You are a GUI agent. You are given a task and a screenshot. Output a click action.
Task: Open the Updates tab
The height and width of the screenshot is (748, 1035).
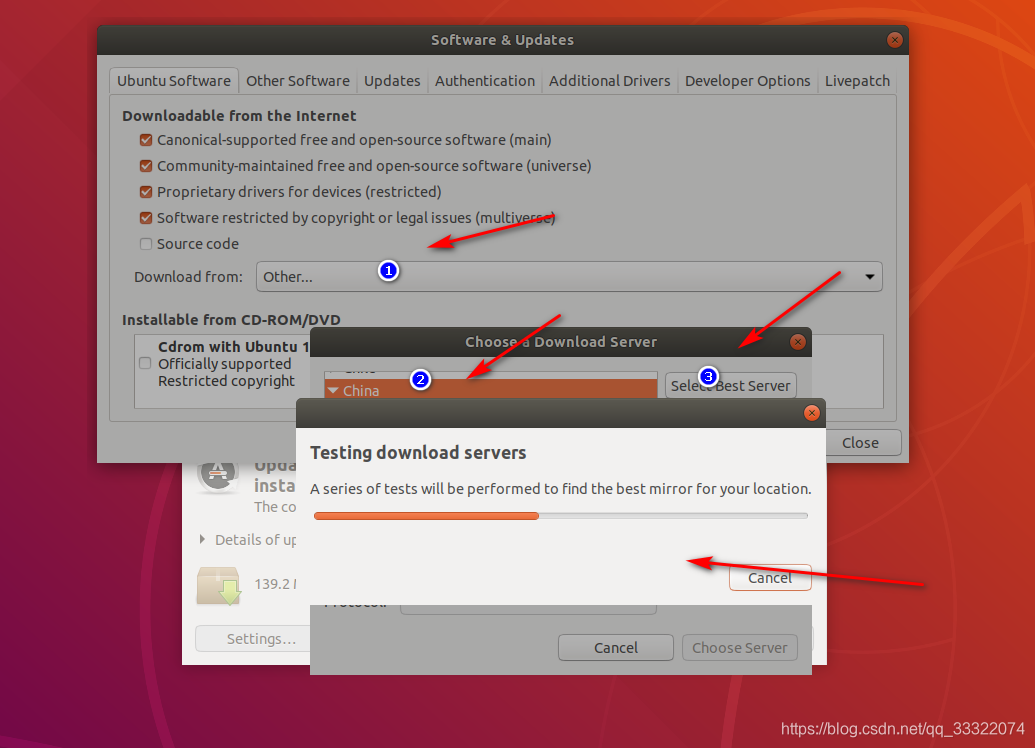[x=392, y=81]
